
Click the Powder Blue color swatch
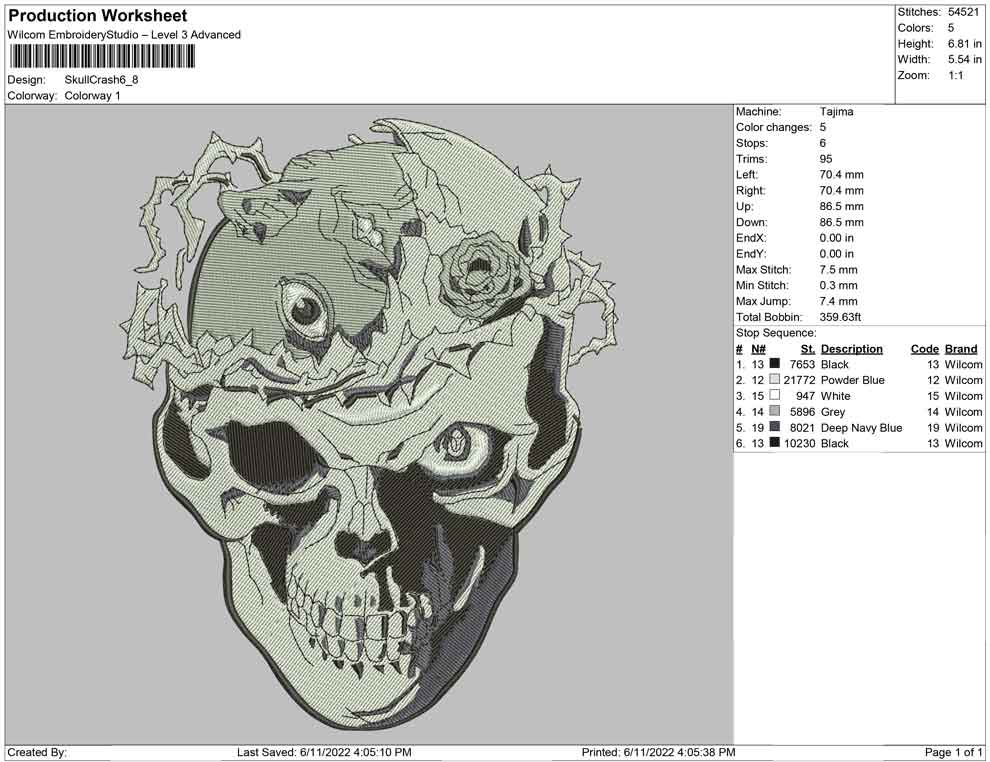click(775, 379)
